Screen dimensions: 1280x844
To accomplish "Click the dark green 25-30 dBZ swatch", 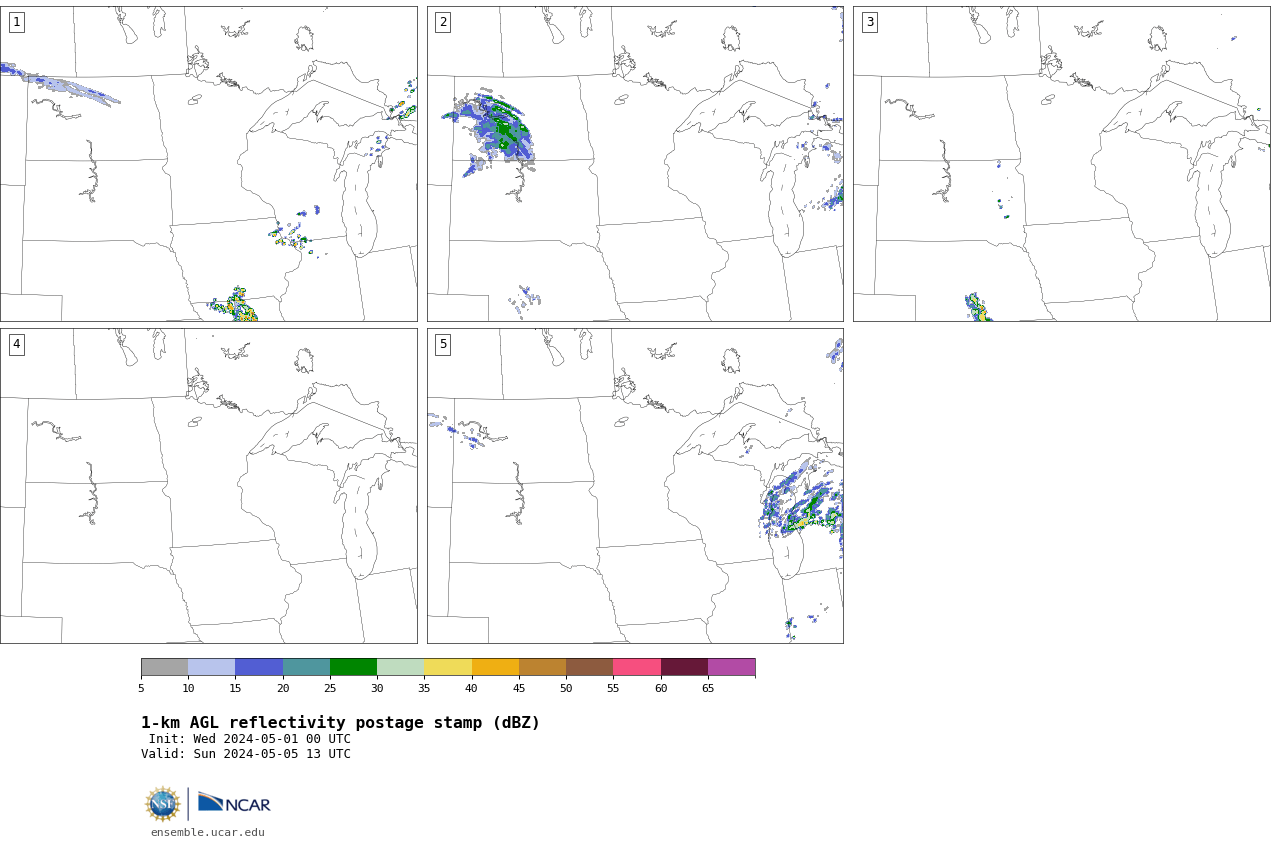I will [353, 667].
